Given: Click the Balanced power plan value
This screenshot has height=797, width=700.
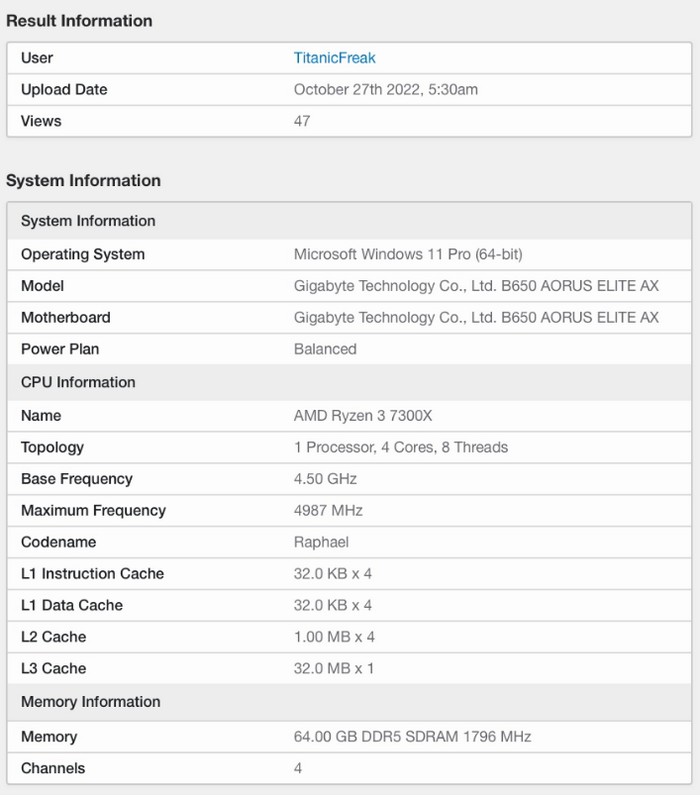Looking at the screenshot, I should (x=325, y=349).
